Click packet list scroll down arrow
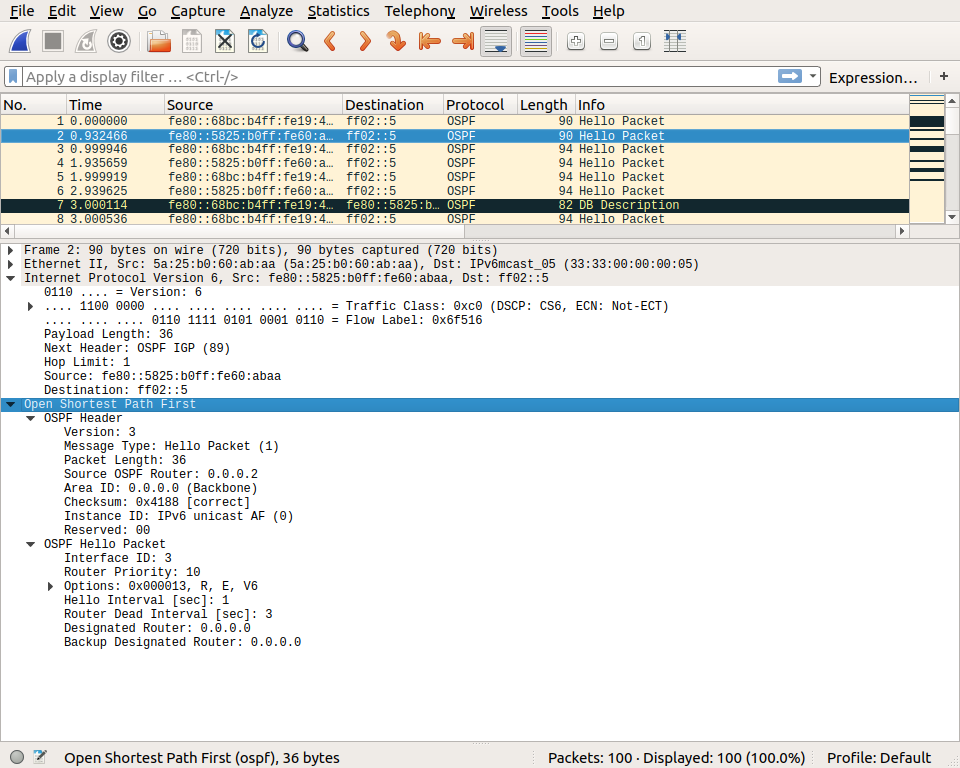 (x=952, y=217)
